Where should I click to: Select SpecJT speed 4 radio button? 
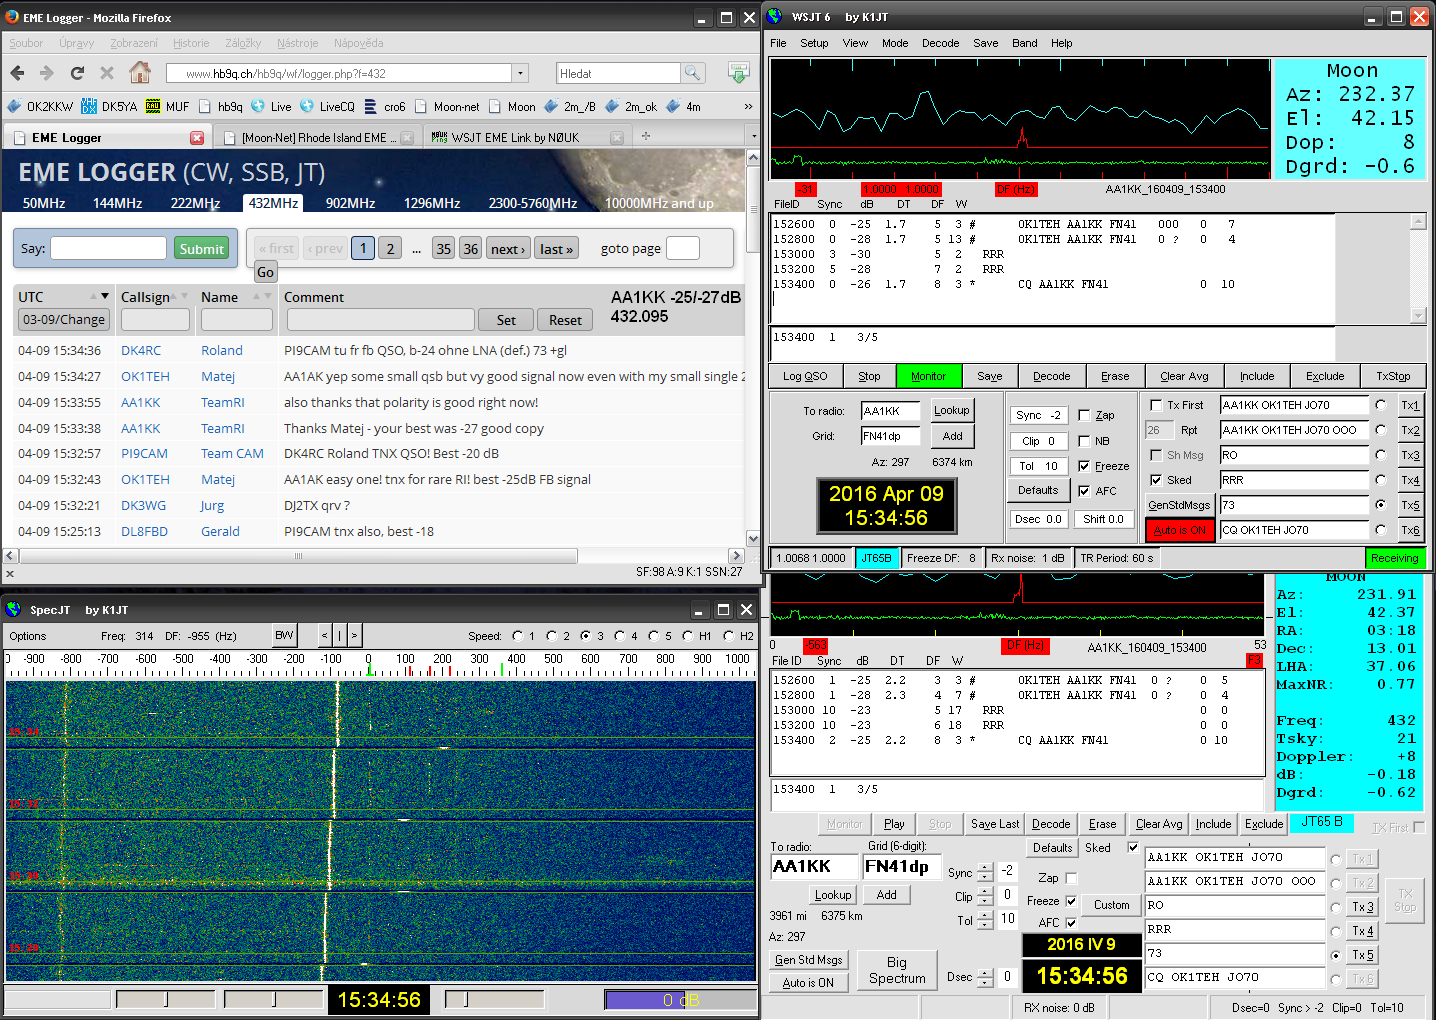(620, 636)
